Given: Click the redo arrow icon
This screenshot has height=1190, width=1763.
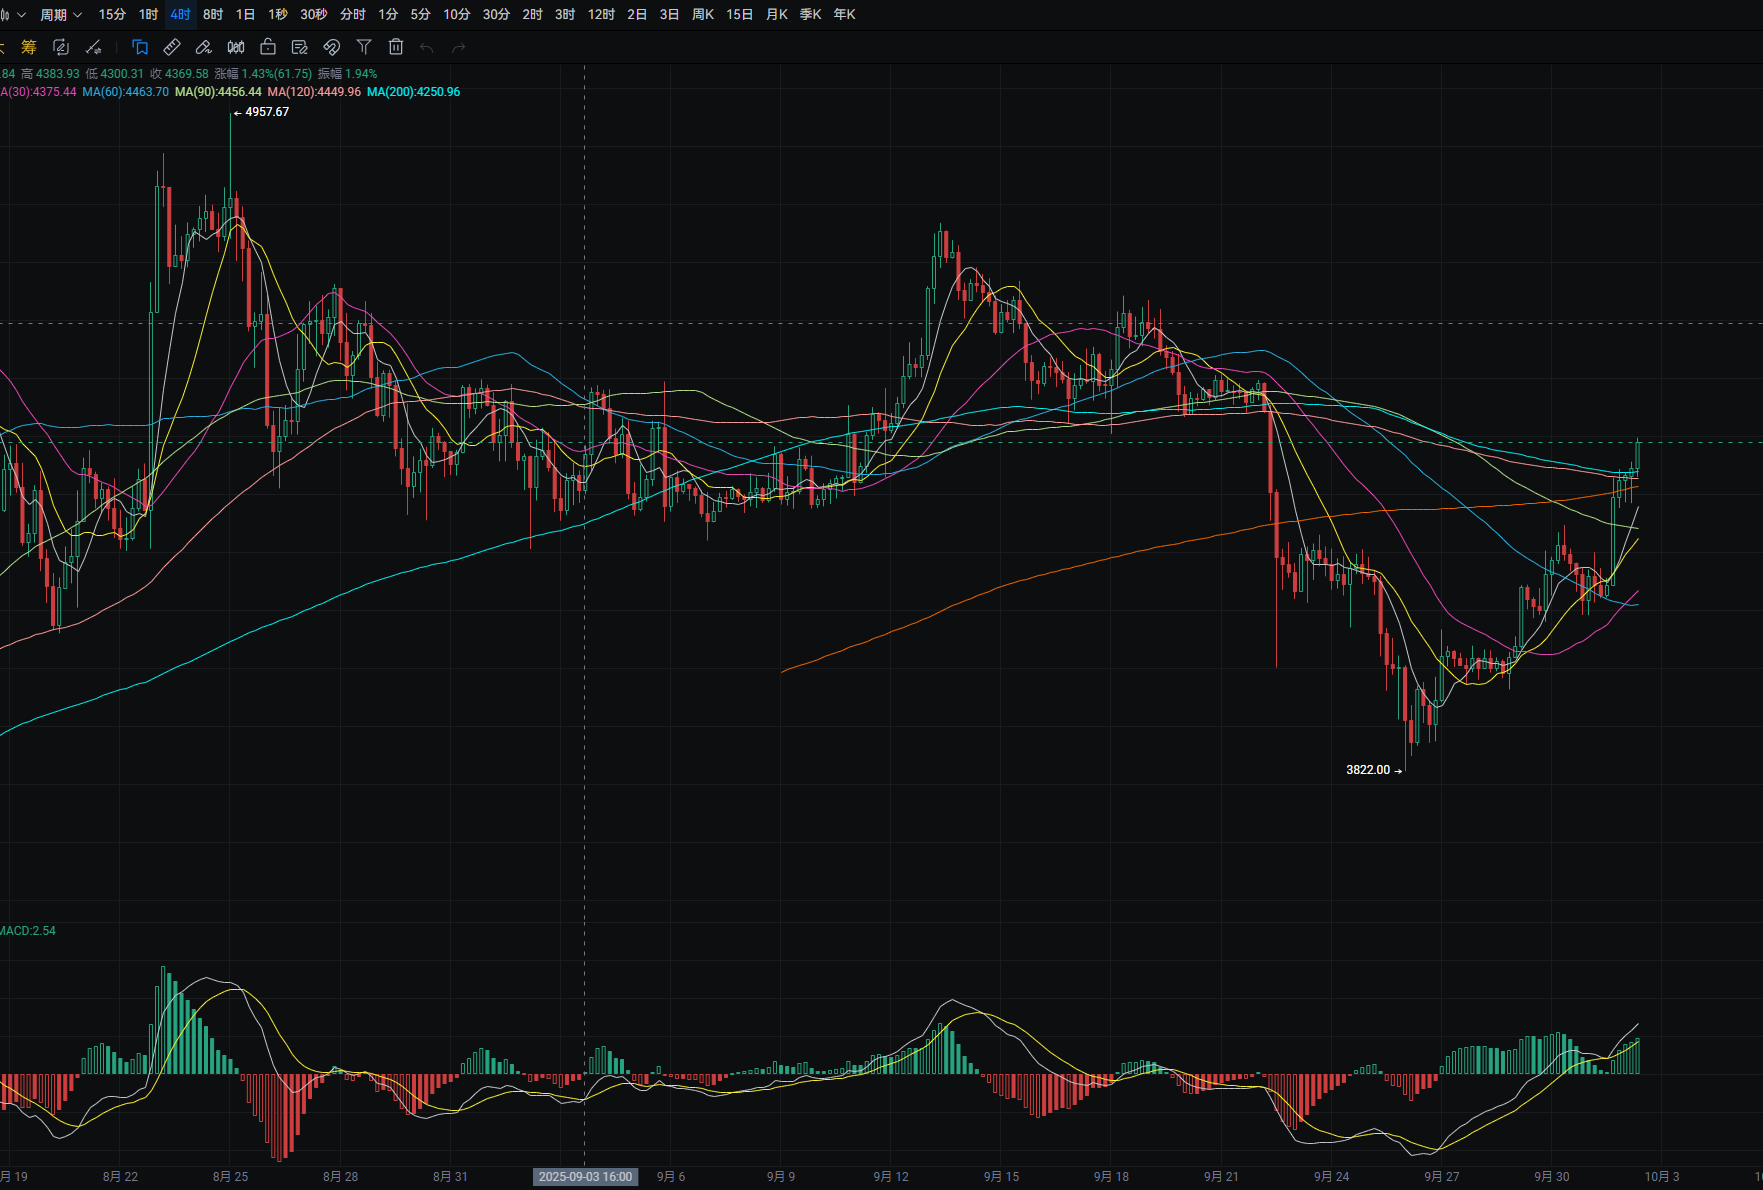Looking at the screenshot, I should (x=459, y=47).
